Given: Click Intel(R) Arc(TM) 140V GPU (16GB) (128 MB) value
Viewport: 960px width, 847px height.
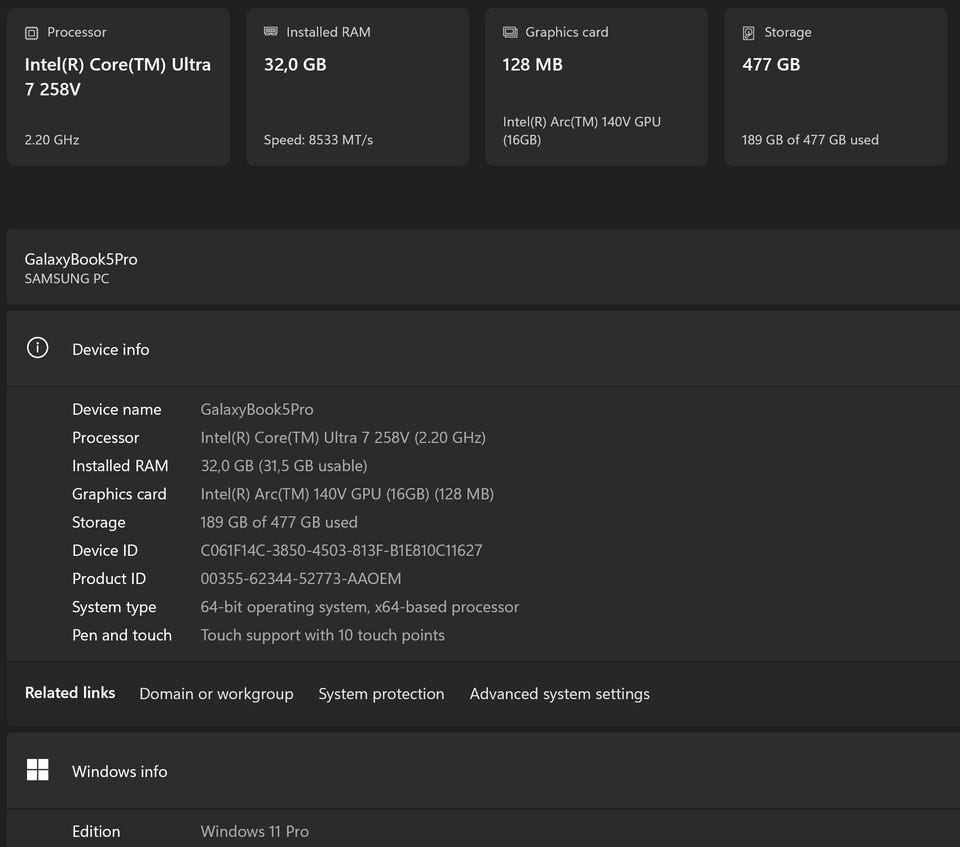Looking at the screenshot, I should coord(347,494).
